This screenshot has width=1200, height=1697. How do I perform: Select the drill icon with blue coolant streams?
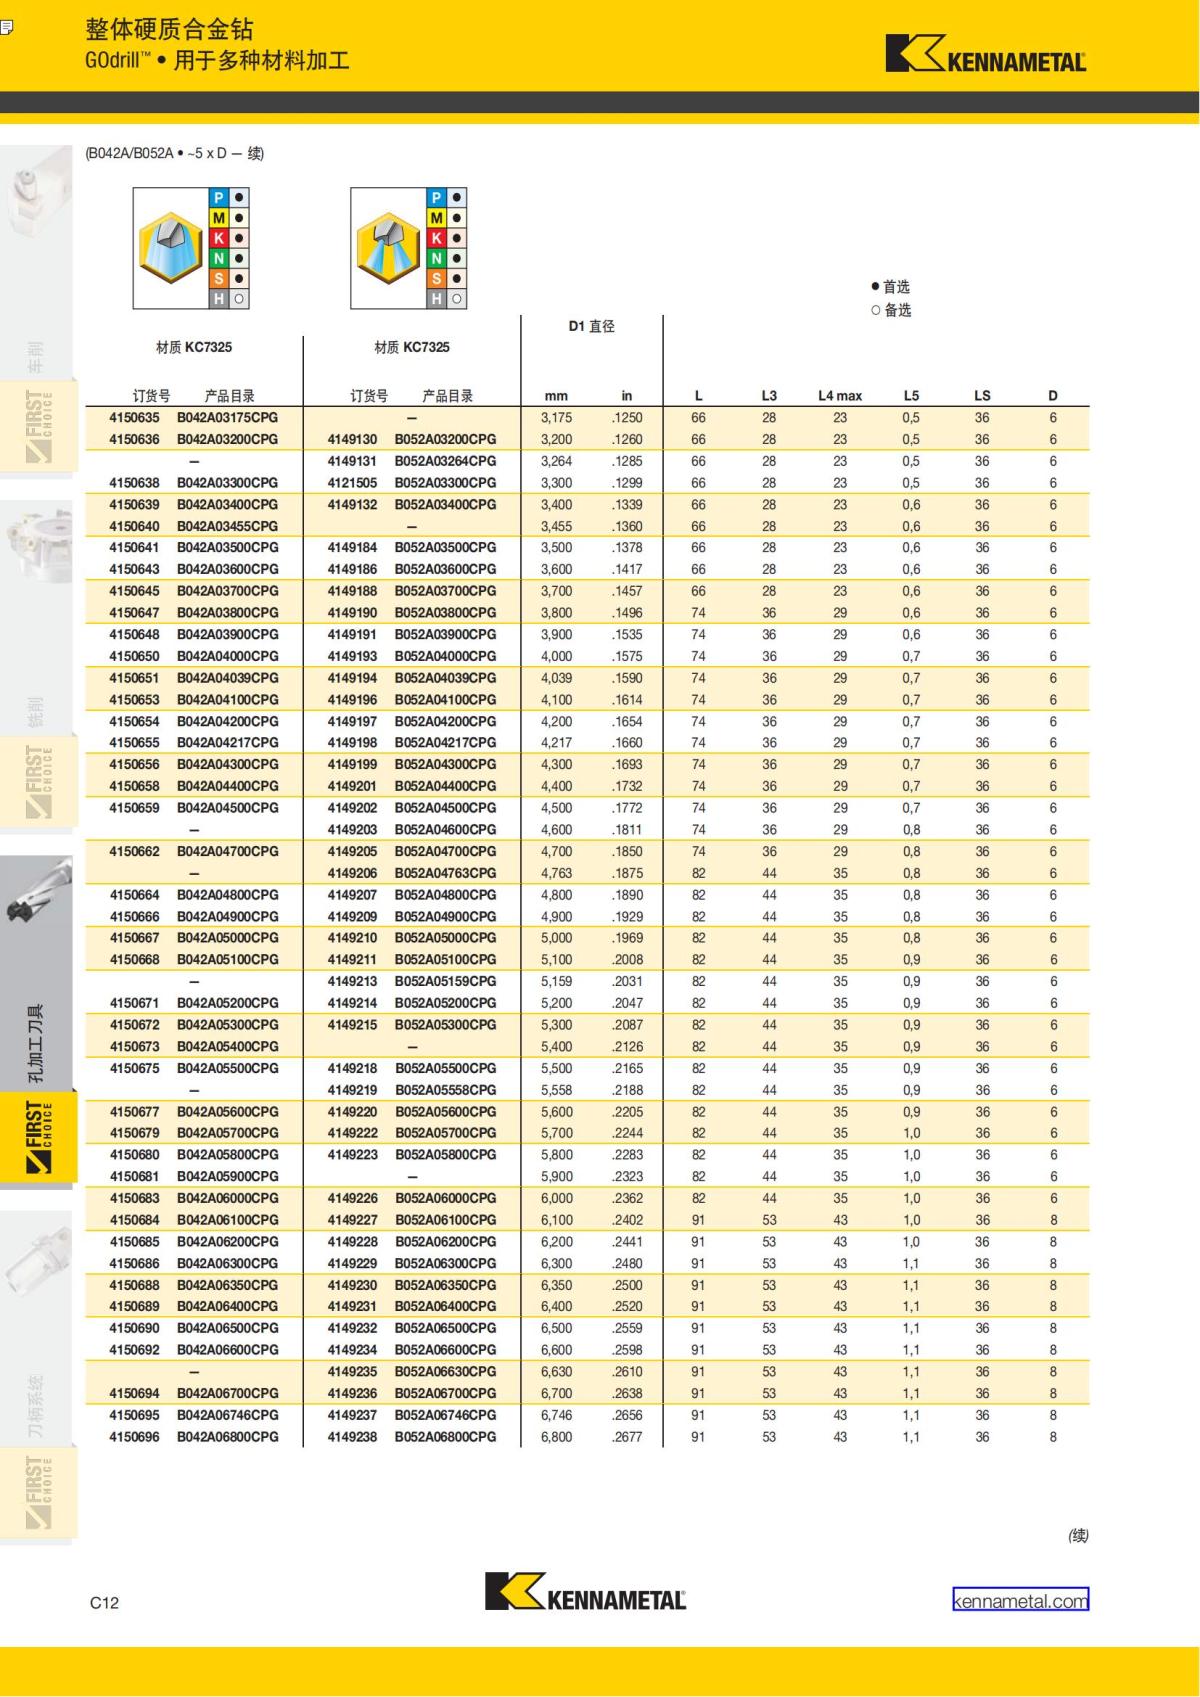coord(388,248)
